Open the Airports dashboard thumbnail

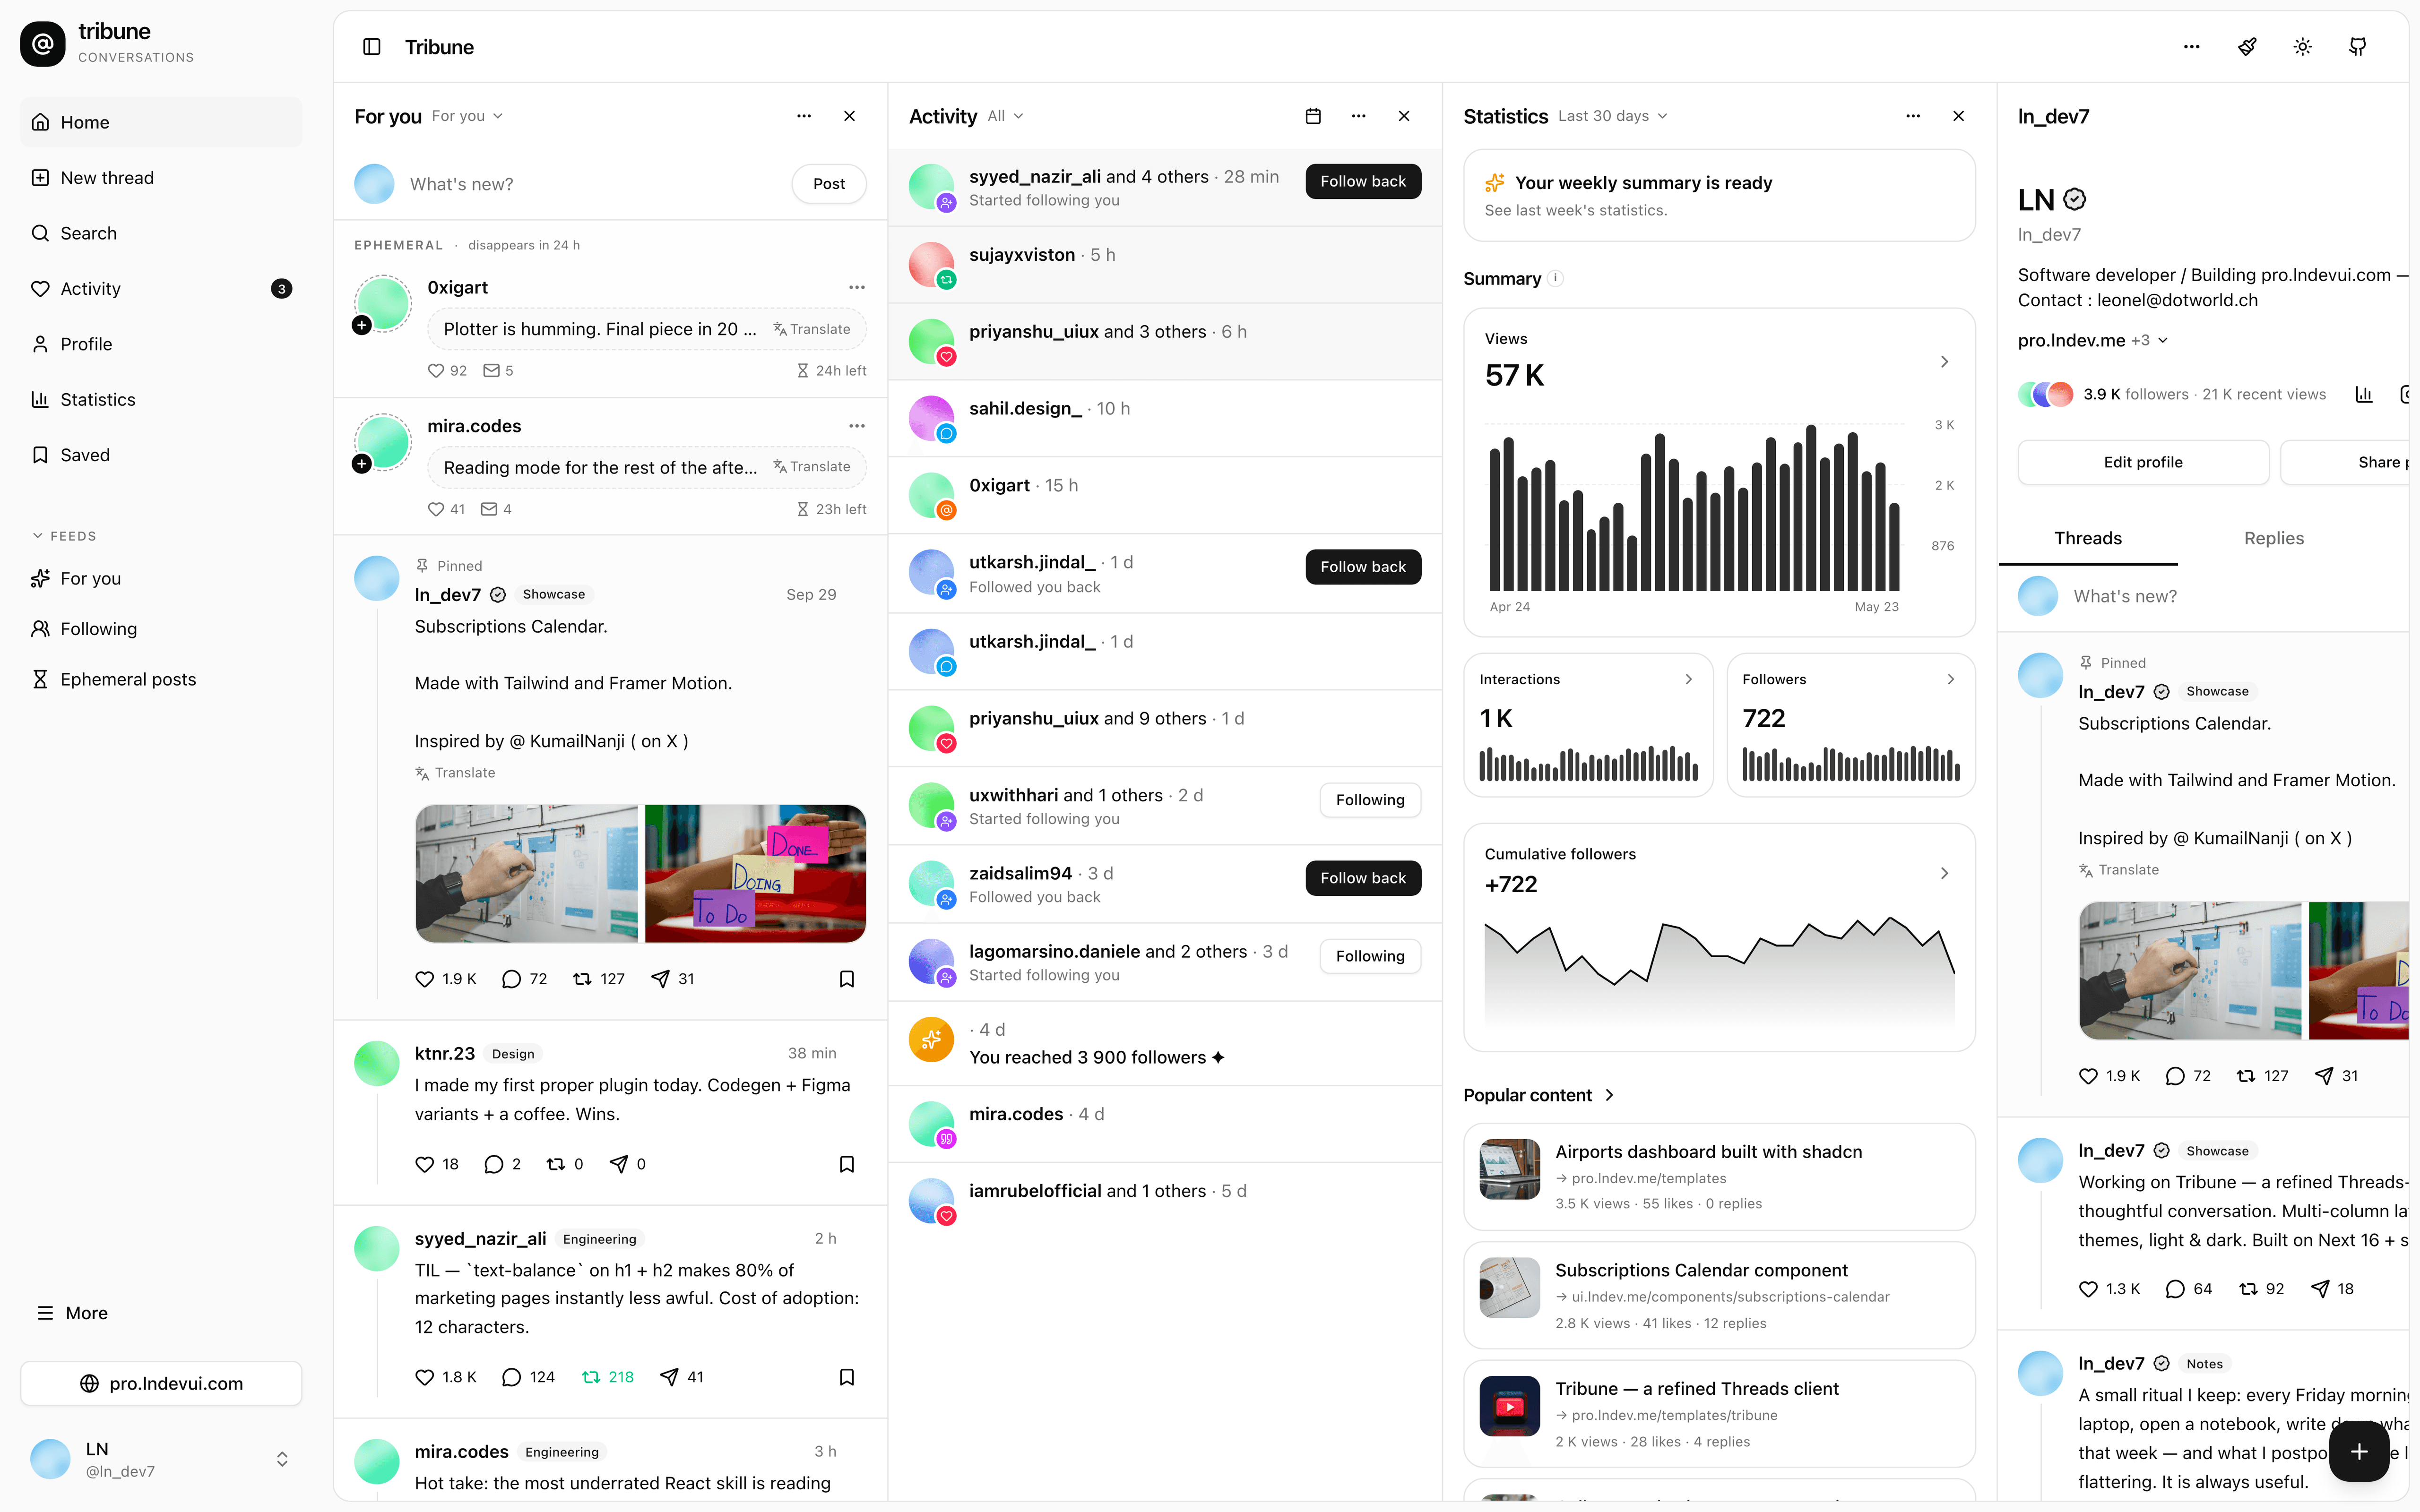point(1509,1169)
